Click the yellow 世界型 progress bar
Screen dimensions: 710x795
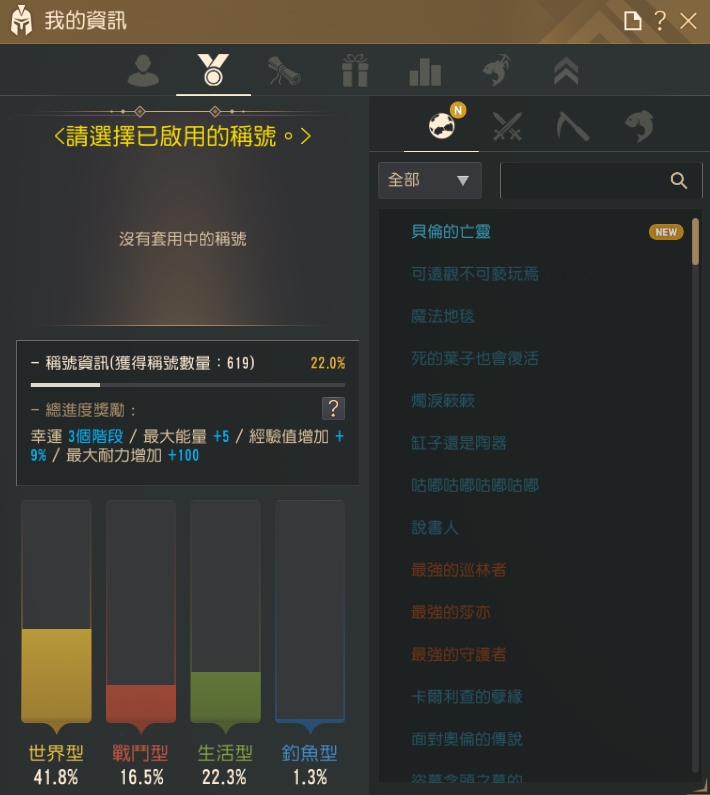[56, 676]
